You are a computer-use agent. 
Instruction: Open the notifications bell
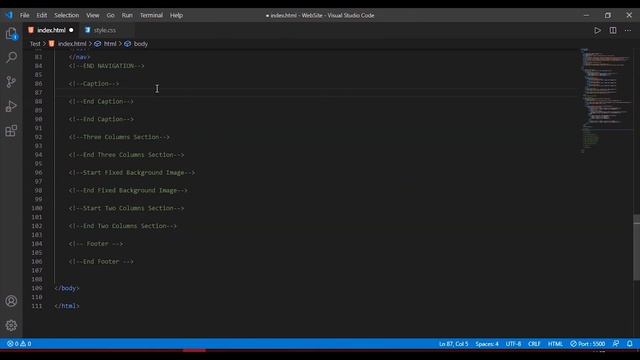click(x=630, y=344)
